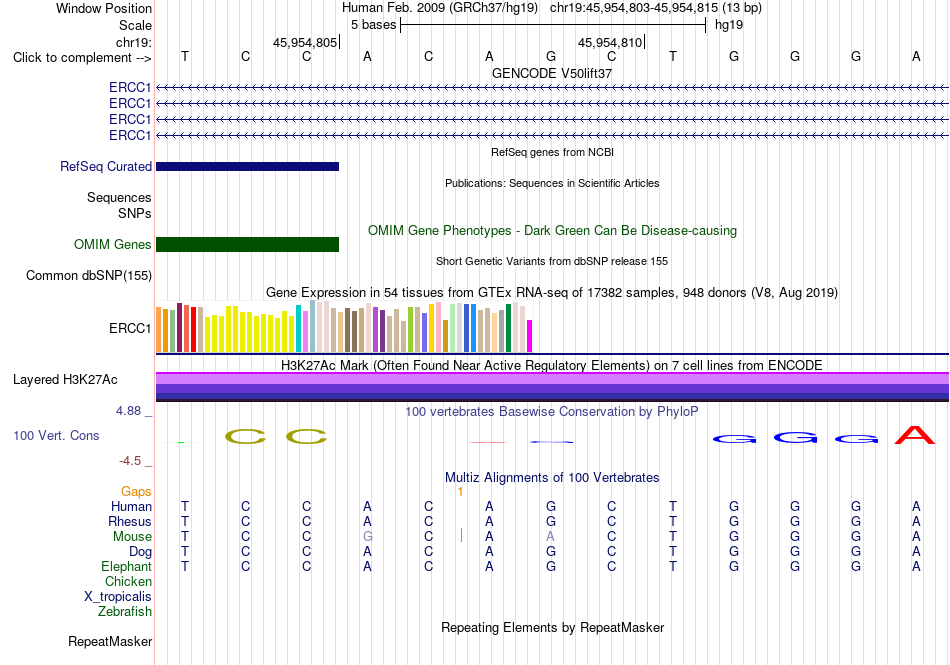Click the greyed 'G' mismatch in Mouse row

tap(367, 537)
